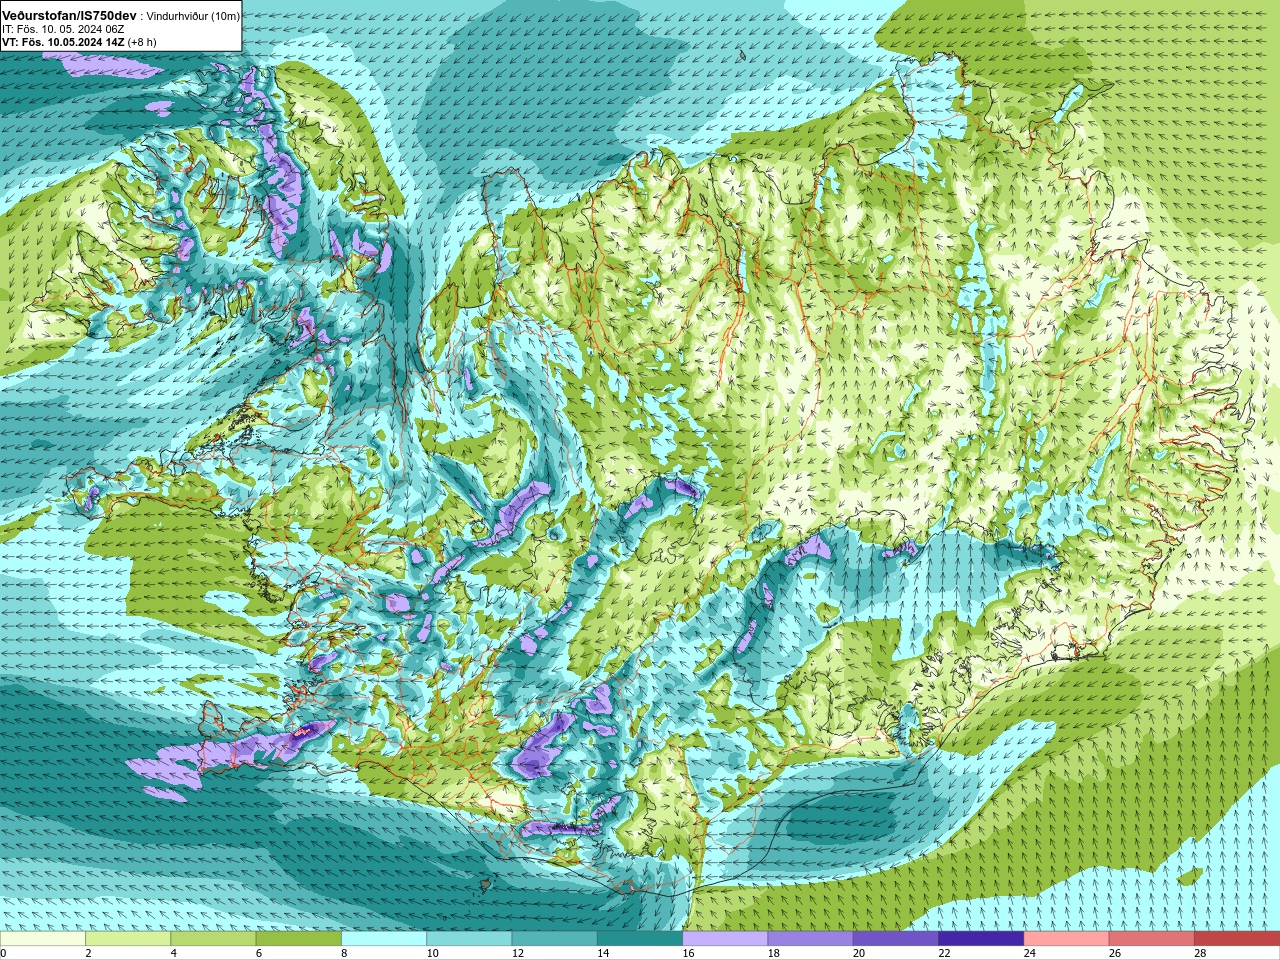Click the title 'Veðurstofan/IS750dev'
The width and height of the screenshot is (1280, 960).
point(69,16)
